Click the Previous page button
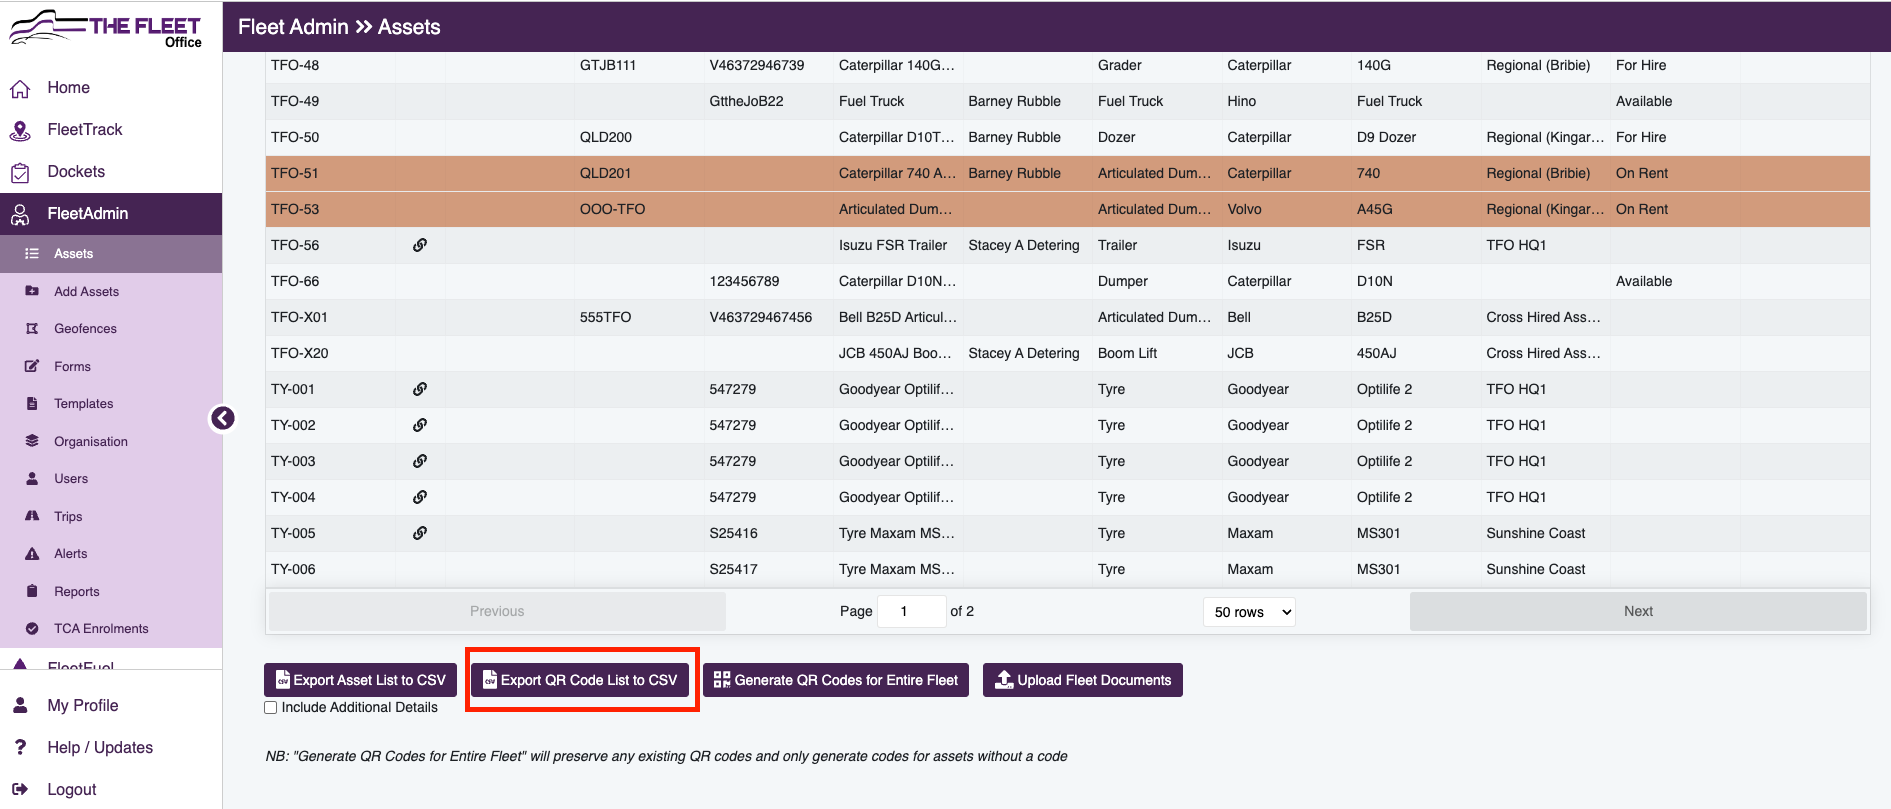1891x809 pixels. click(x=497, y=611)
